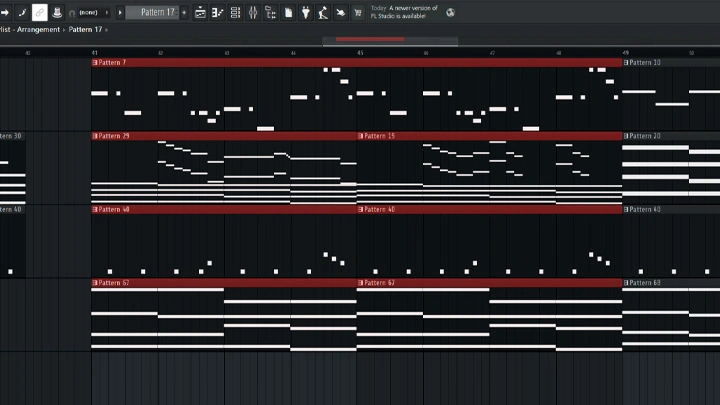Viewport: 720px width, 405px height.
Task: Select Pattern 17 in the breadcrumb path
Action: pos(85,29)
